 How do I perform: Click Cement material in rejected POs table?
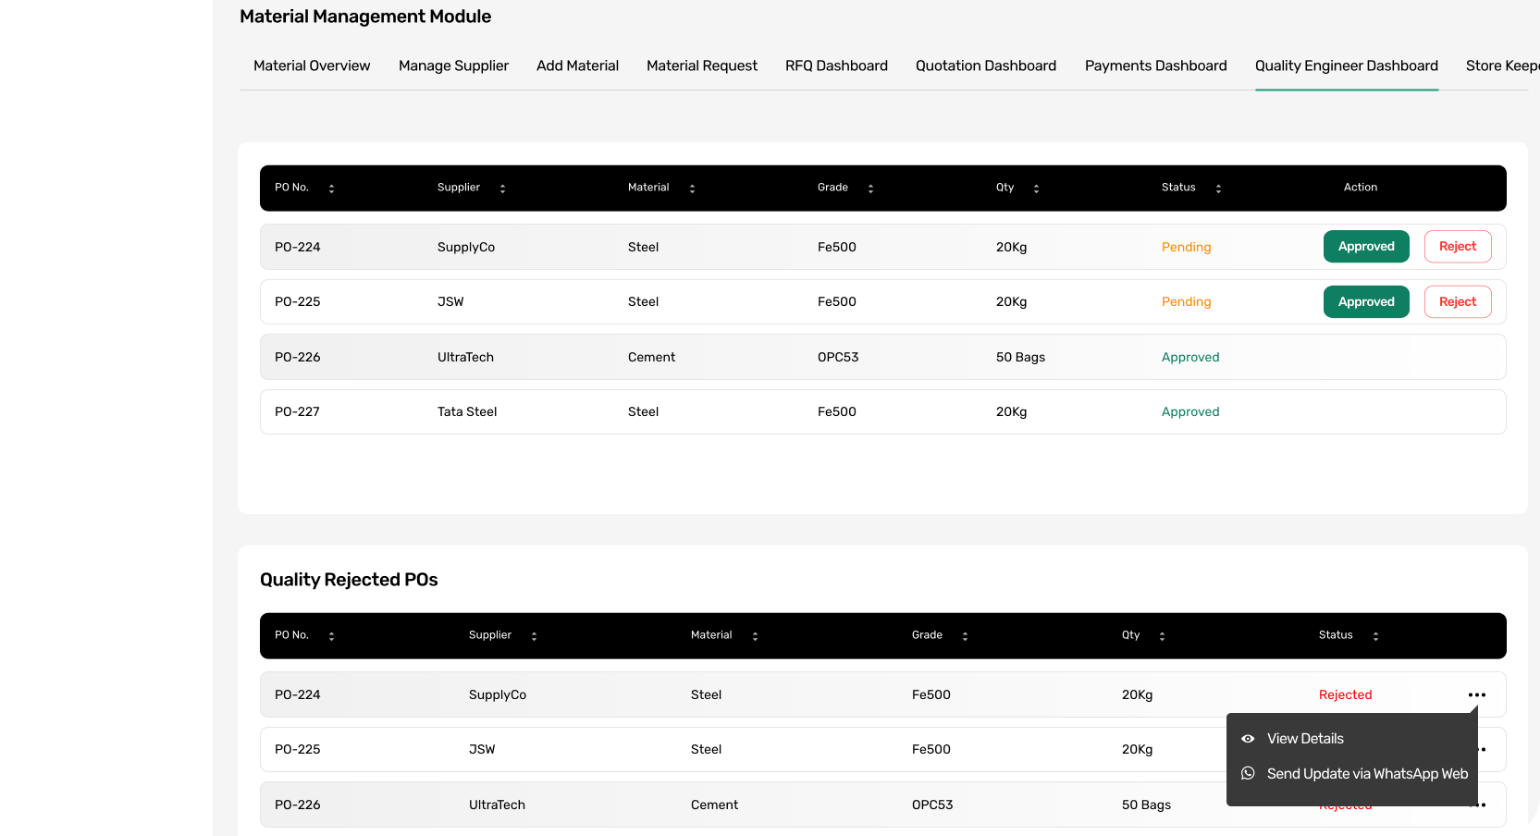click(714, 805)
